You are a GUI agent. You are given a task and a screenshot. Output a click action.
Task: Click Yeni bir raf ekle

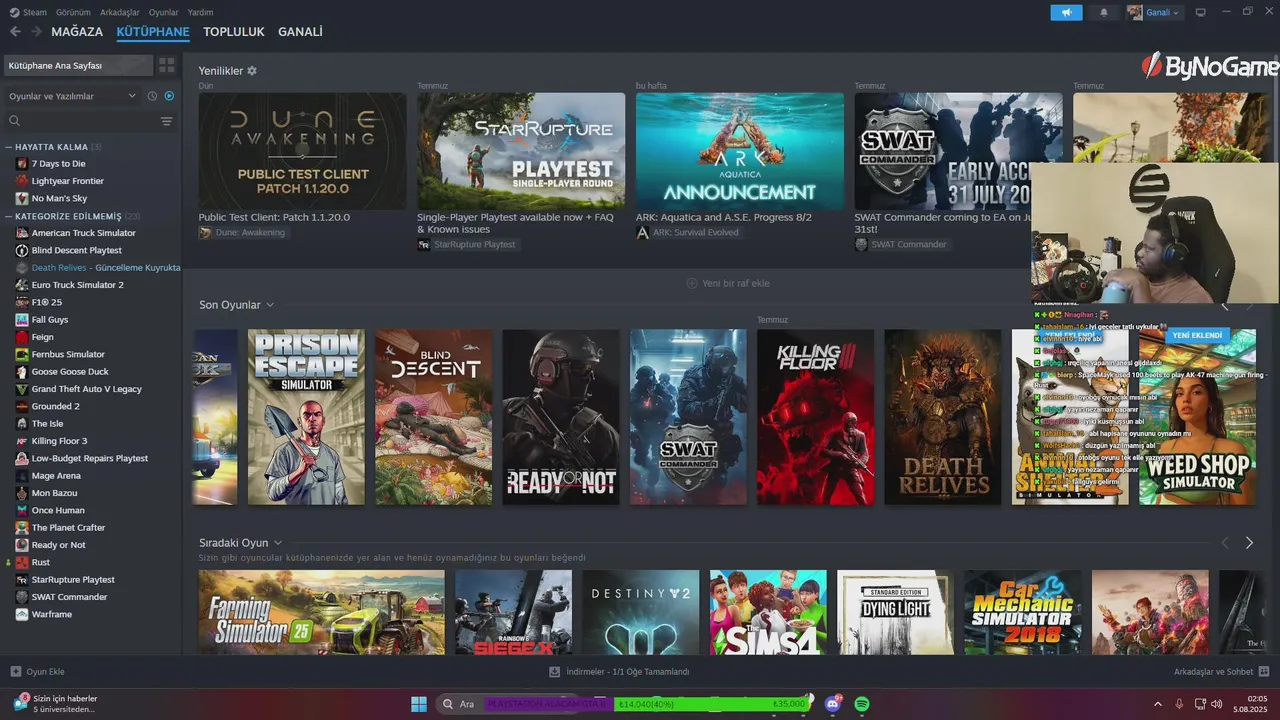point(728,283)
